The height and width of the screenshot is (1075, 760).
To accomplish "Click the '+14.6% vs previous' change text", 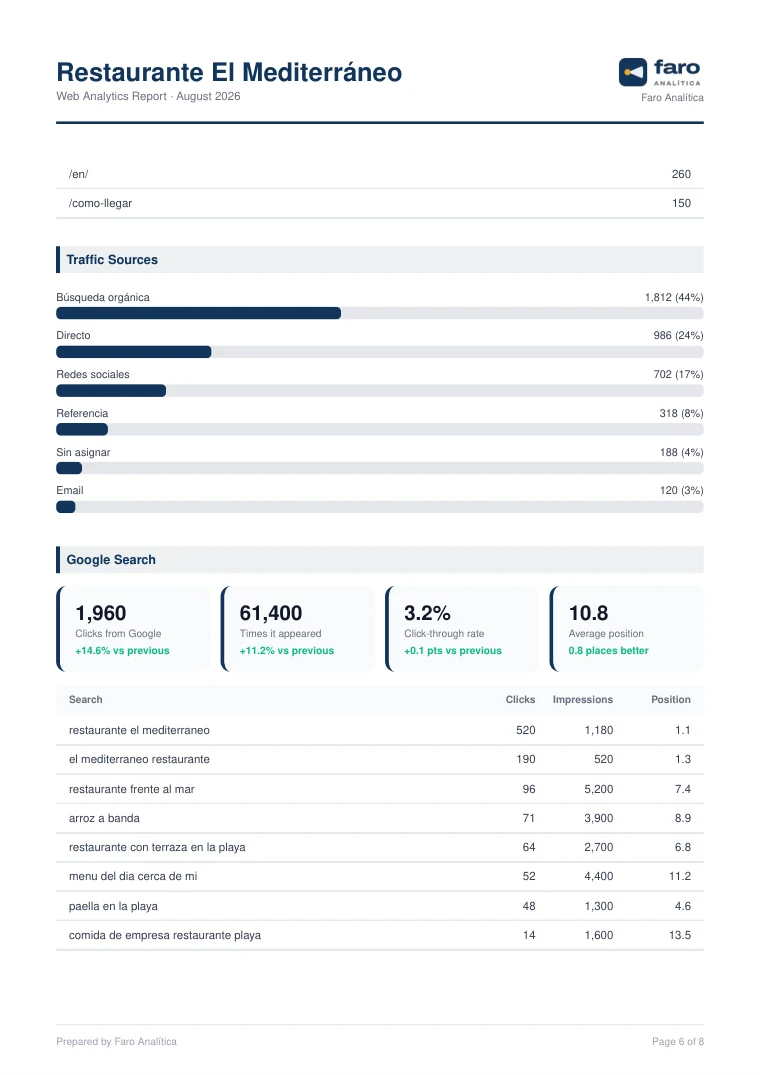I will pyautogui.click(x=122, y=651).
